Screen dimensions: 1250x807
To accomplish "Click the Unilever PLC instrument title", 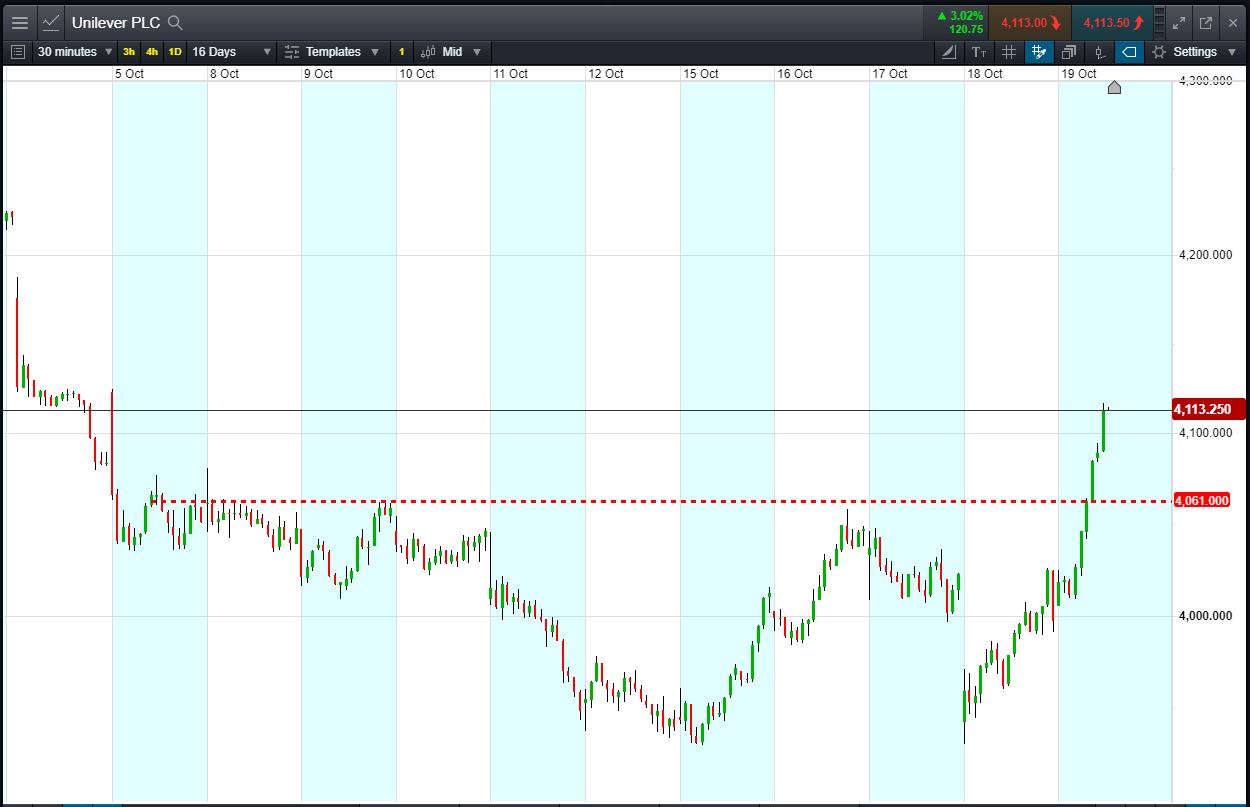I will pyautogui.click(x=115, y=22).
